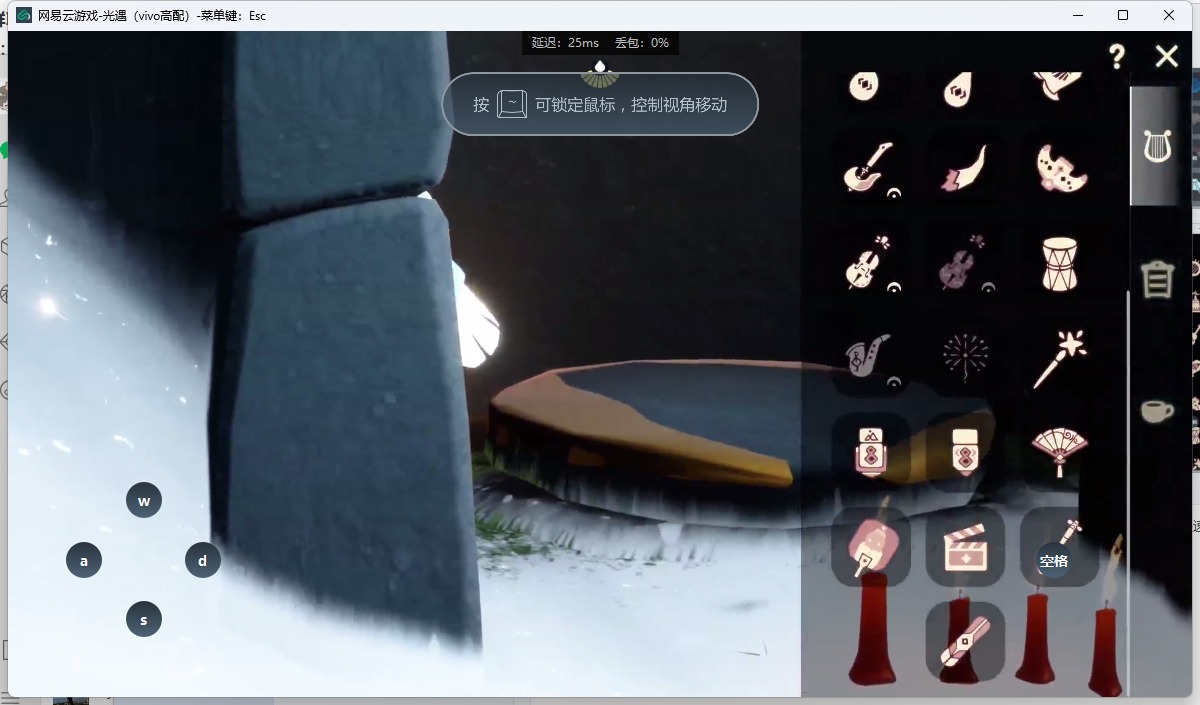Click the D move right key
The image size is (1200, 705).
[203, 560]
